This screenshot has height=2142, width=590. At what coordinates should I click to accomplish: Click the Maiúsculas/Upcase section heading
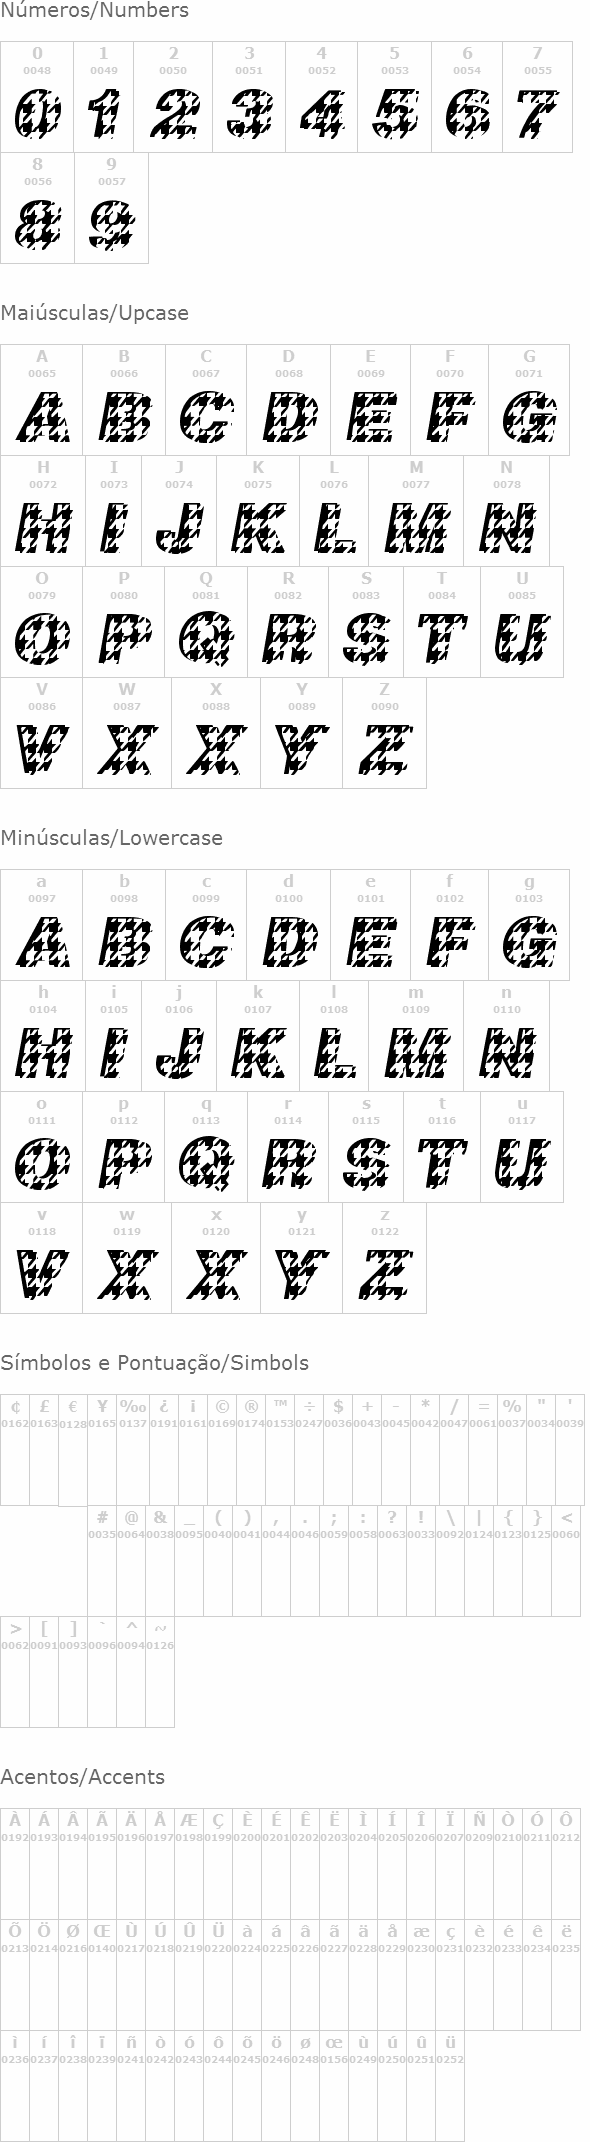[94, 313]
